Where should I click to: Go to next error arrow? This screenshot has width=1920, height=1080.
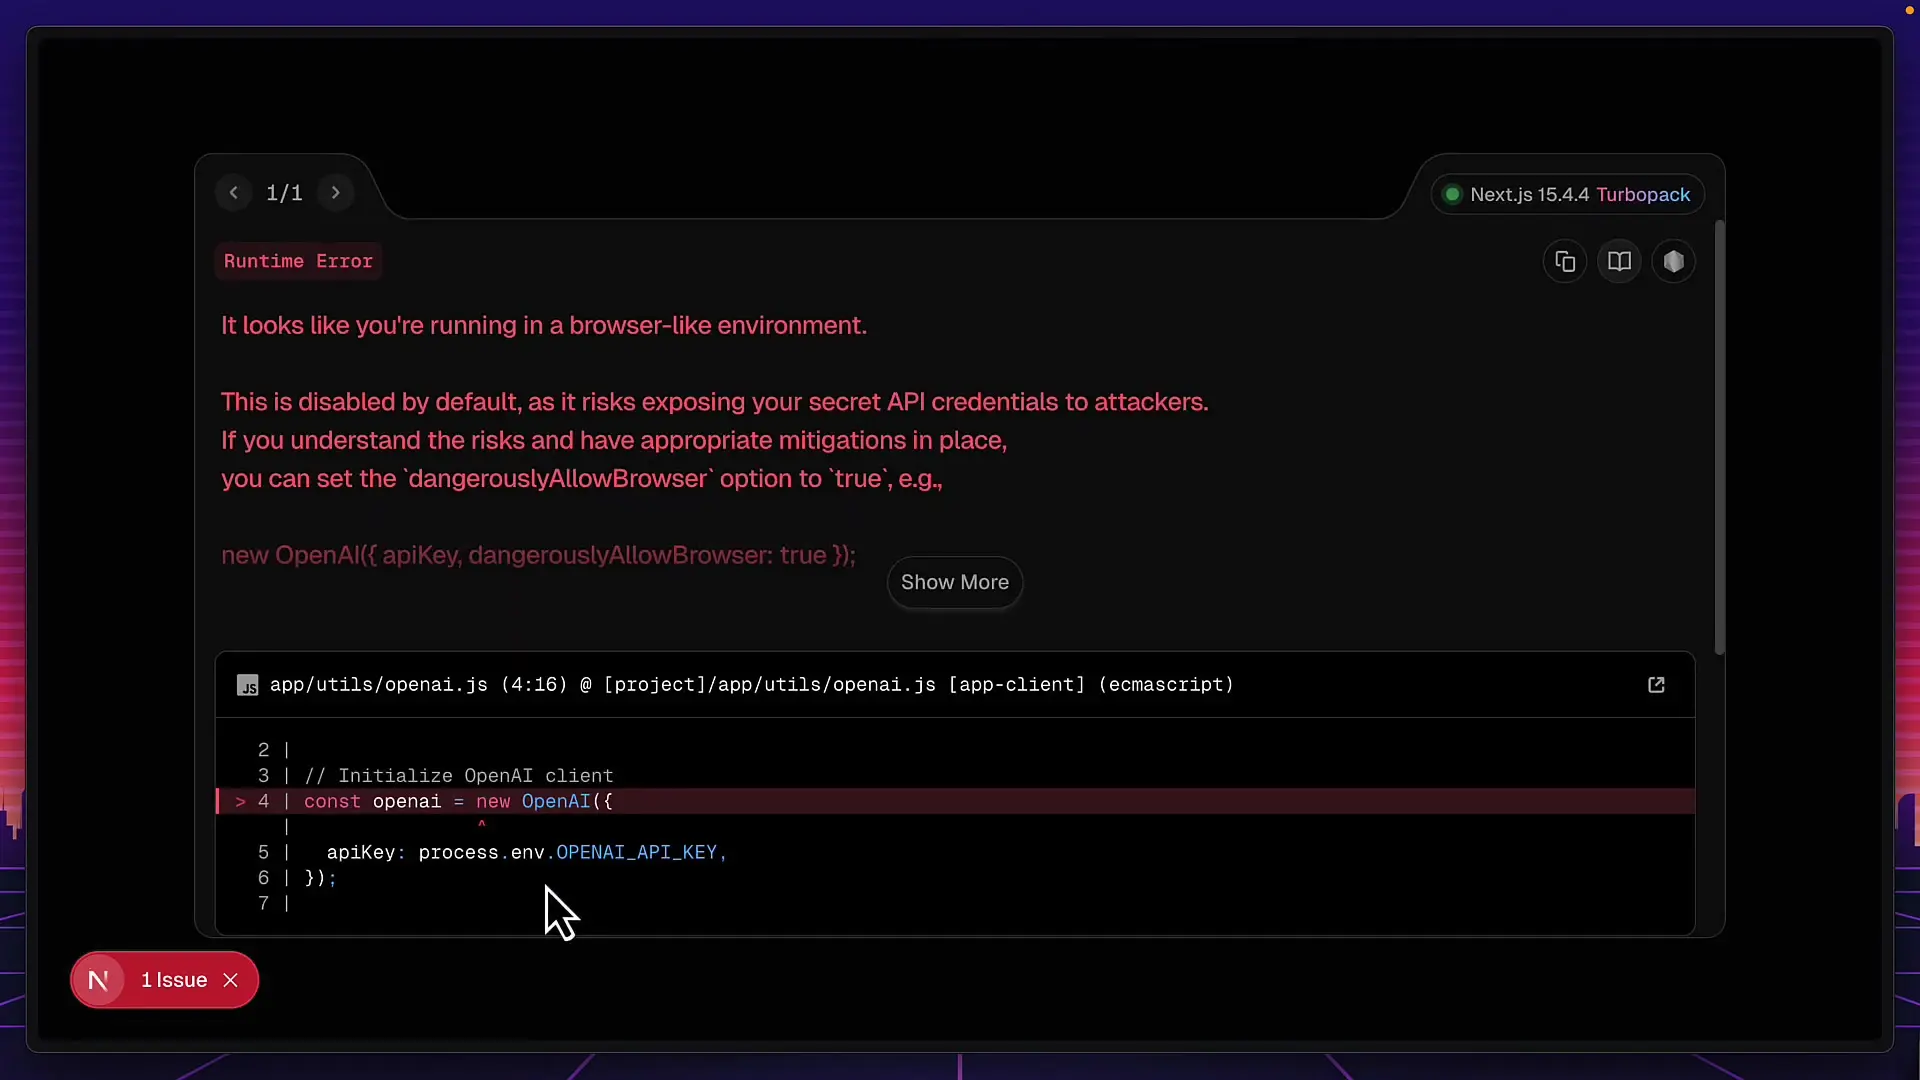click(336, 193)
